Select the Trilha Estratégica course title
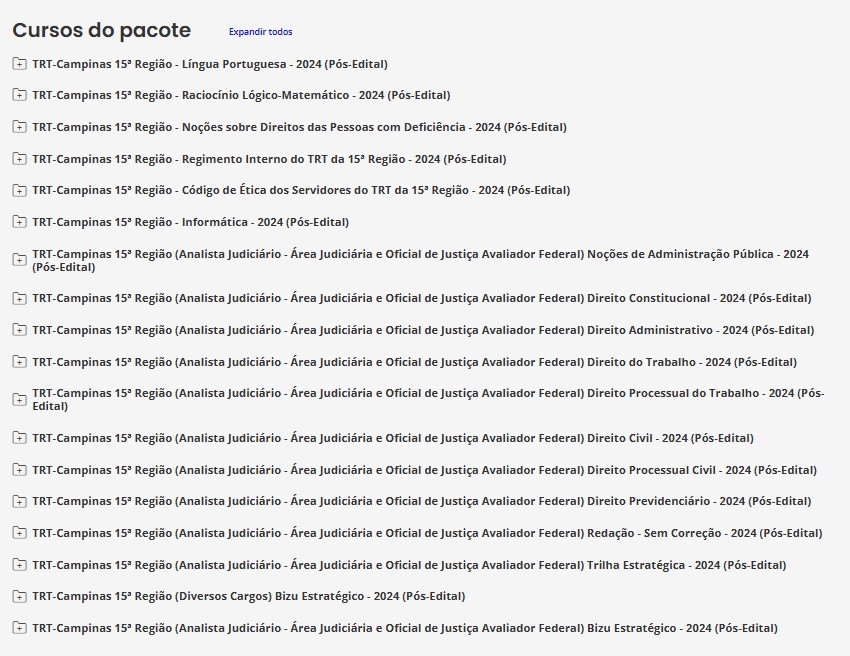Image resolution: width=850 pixels, height=656 pixels. point(409,565)
